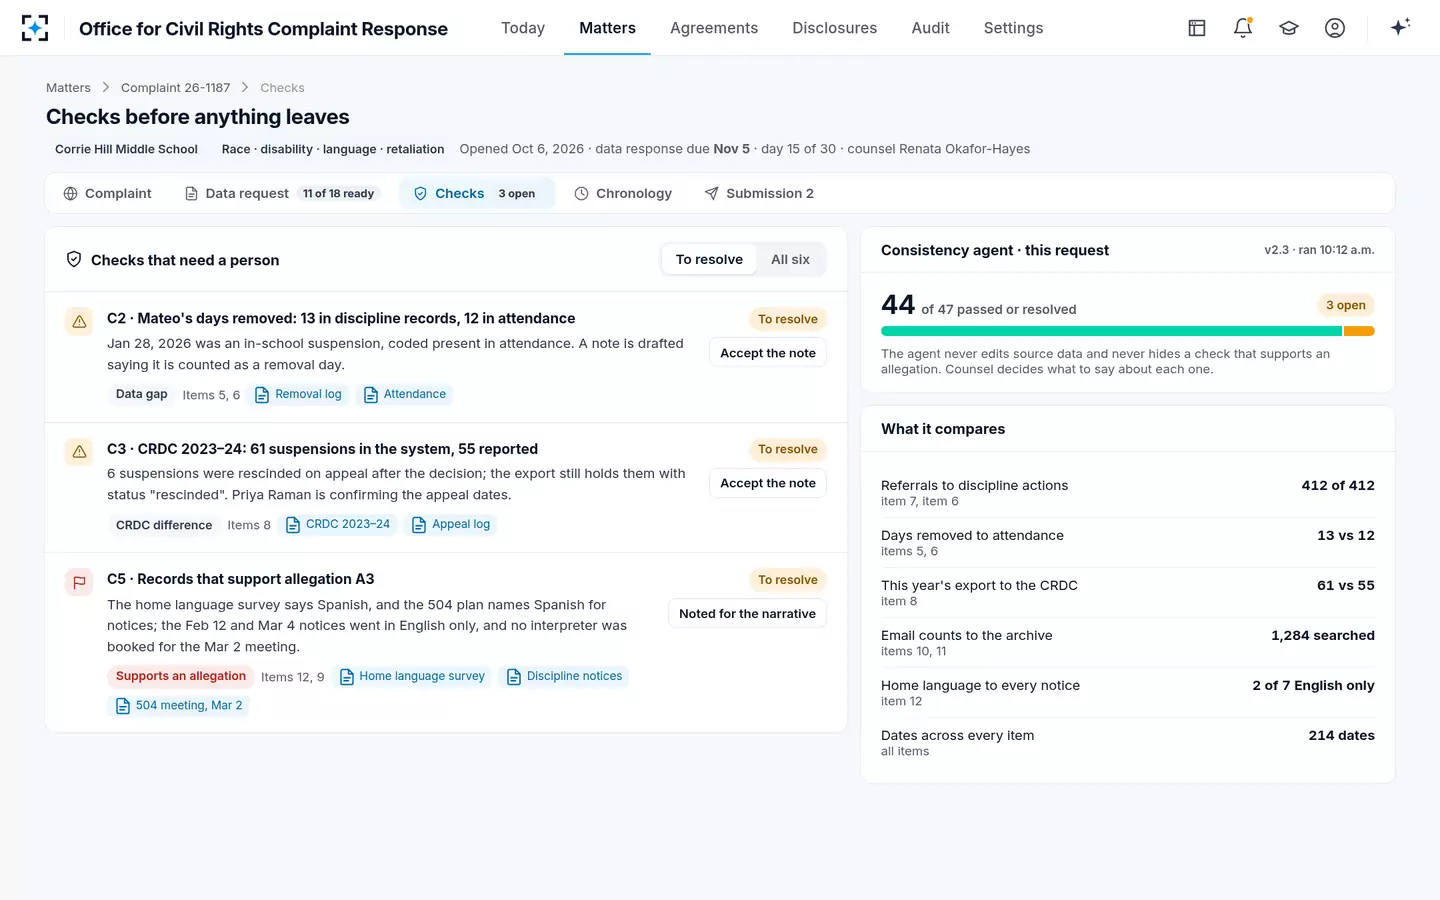Open the Submission 2 sub-tab
1440x900 pixels.
[759, 193]
